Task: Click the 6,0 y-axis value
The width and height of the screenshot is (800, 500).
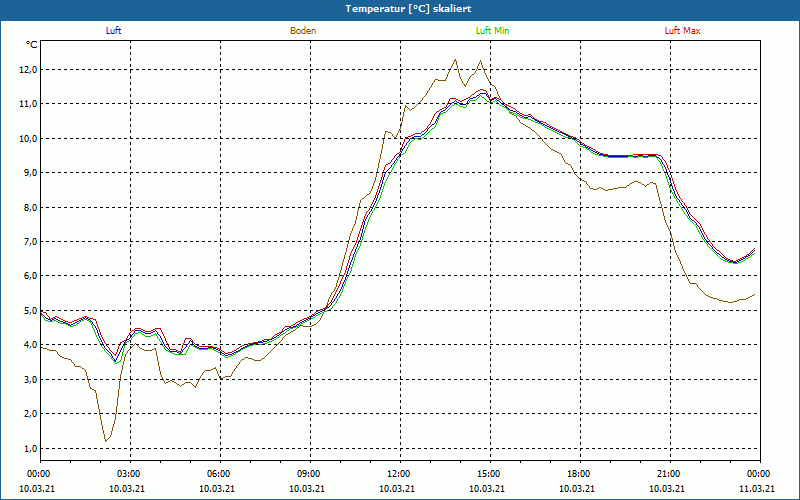Action: [x=30, y=276]
